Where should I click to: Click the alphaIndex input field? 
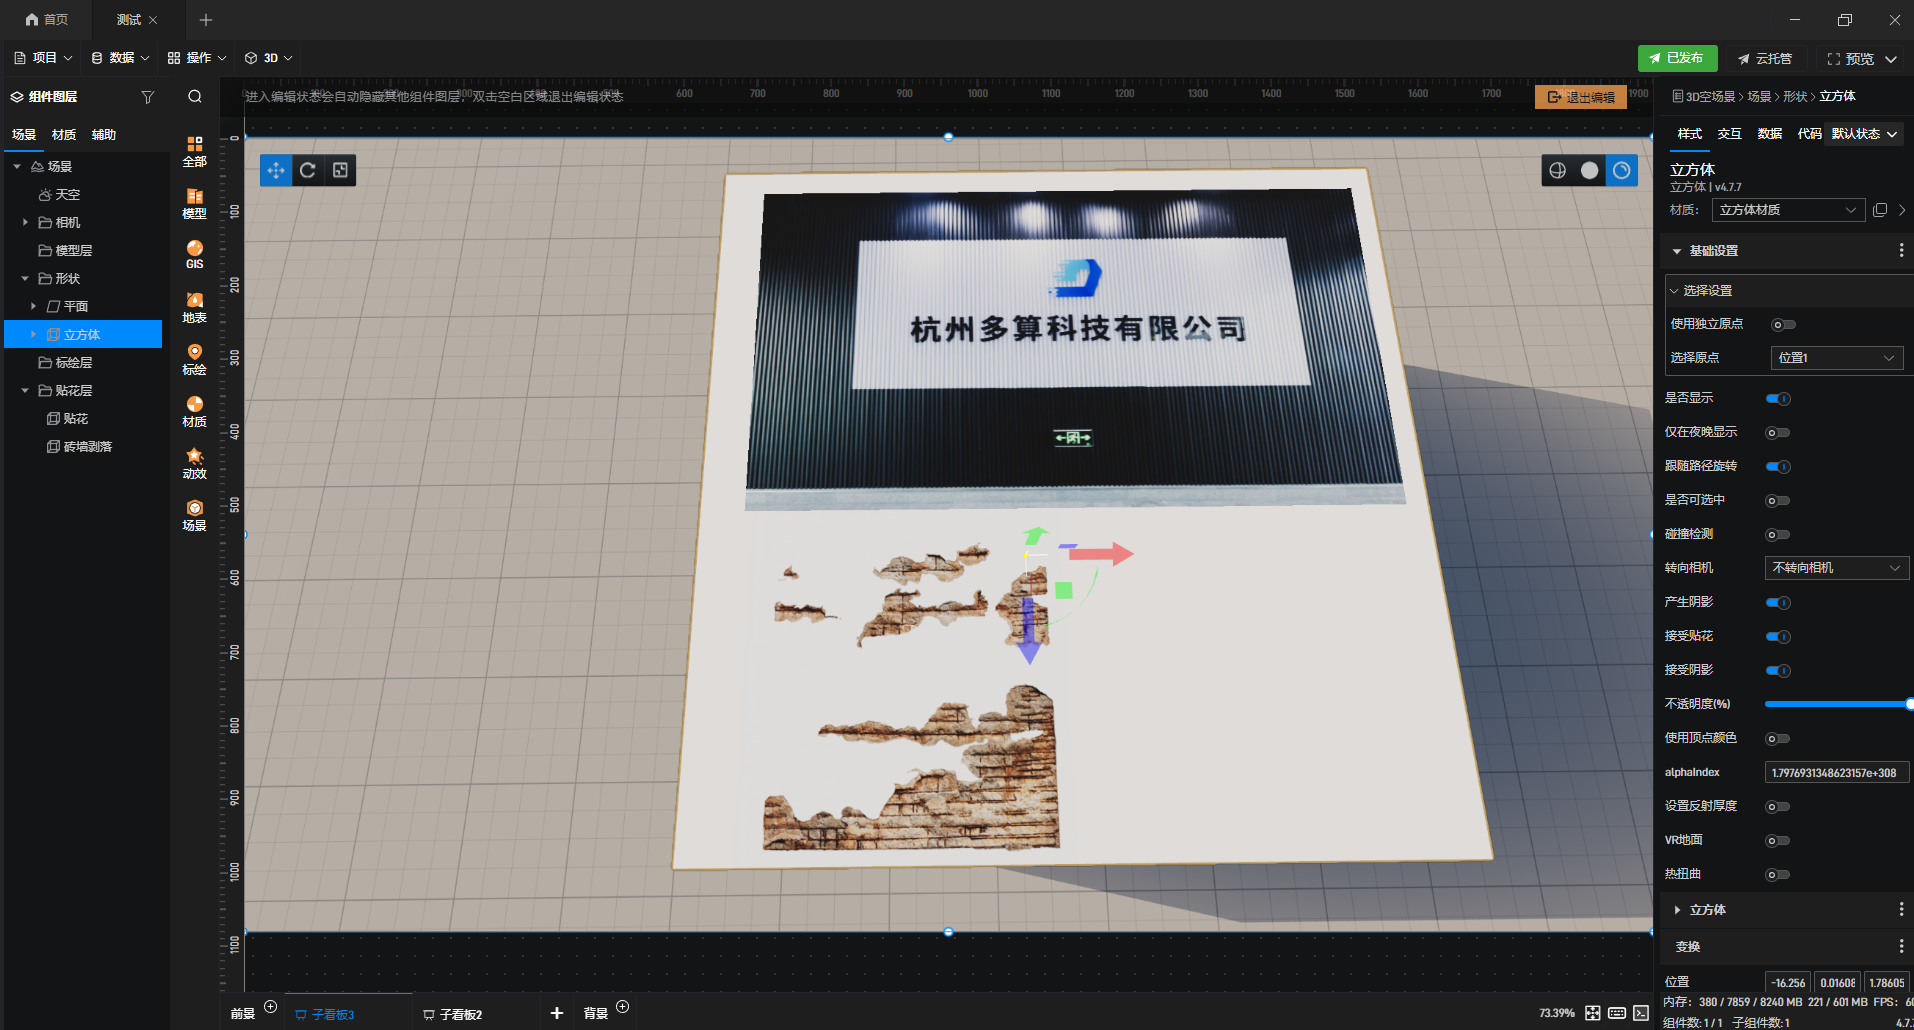1837,772
